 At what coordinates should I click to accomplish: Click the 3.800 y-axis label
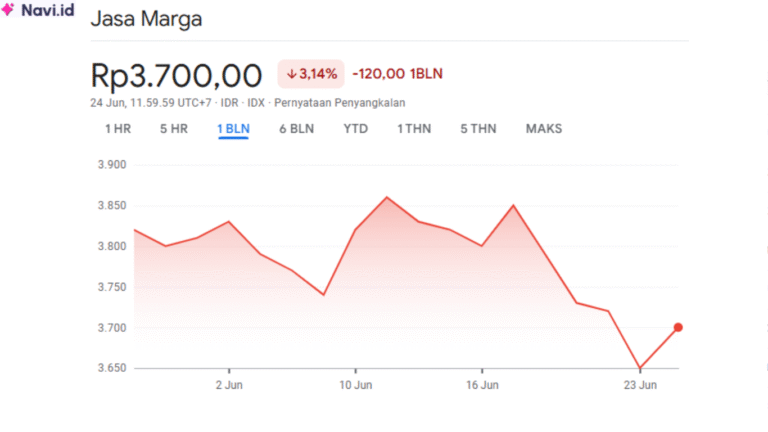112,246
